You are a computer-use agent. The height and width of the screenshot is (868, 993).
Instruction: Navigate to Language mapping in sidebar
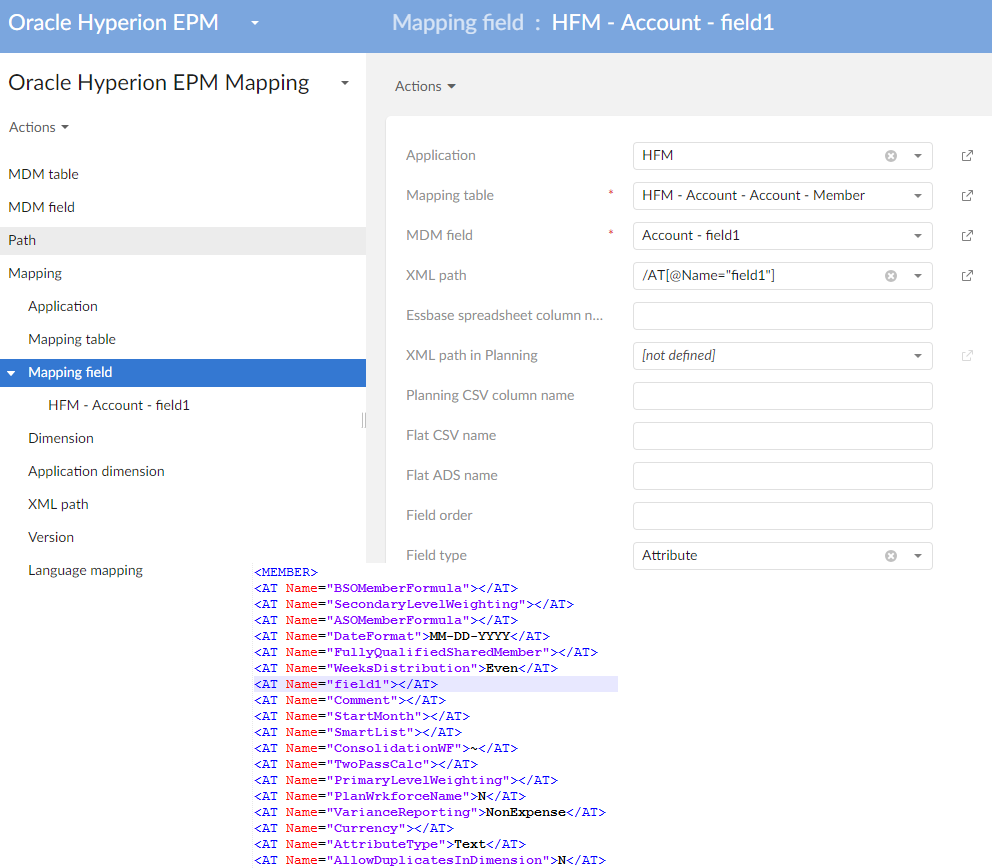click(85, 570)
